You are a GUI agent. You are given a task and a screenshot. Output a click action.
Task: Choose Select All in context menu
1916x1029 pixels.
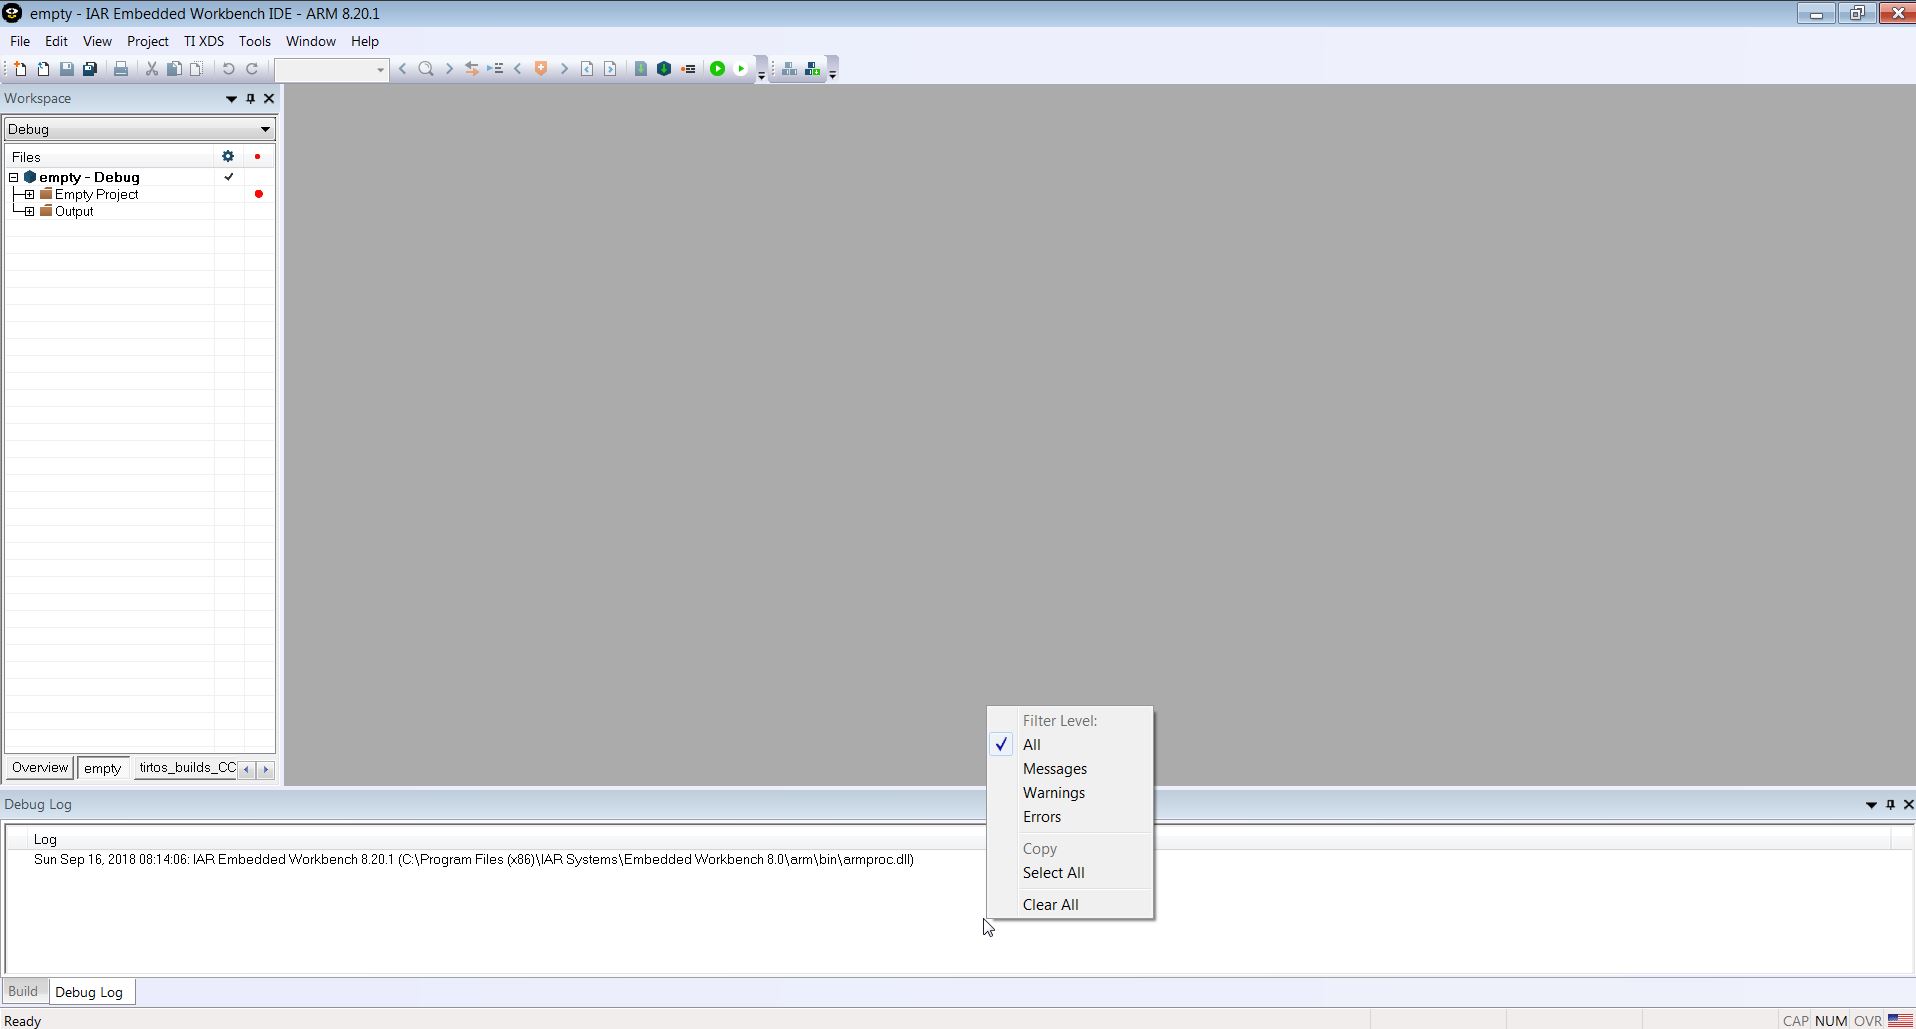[x=1070, y=873]
